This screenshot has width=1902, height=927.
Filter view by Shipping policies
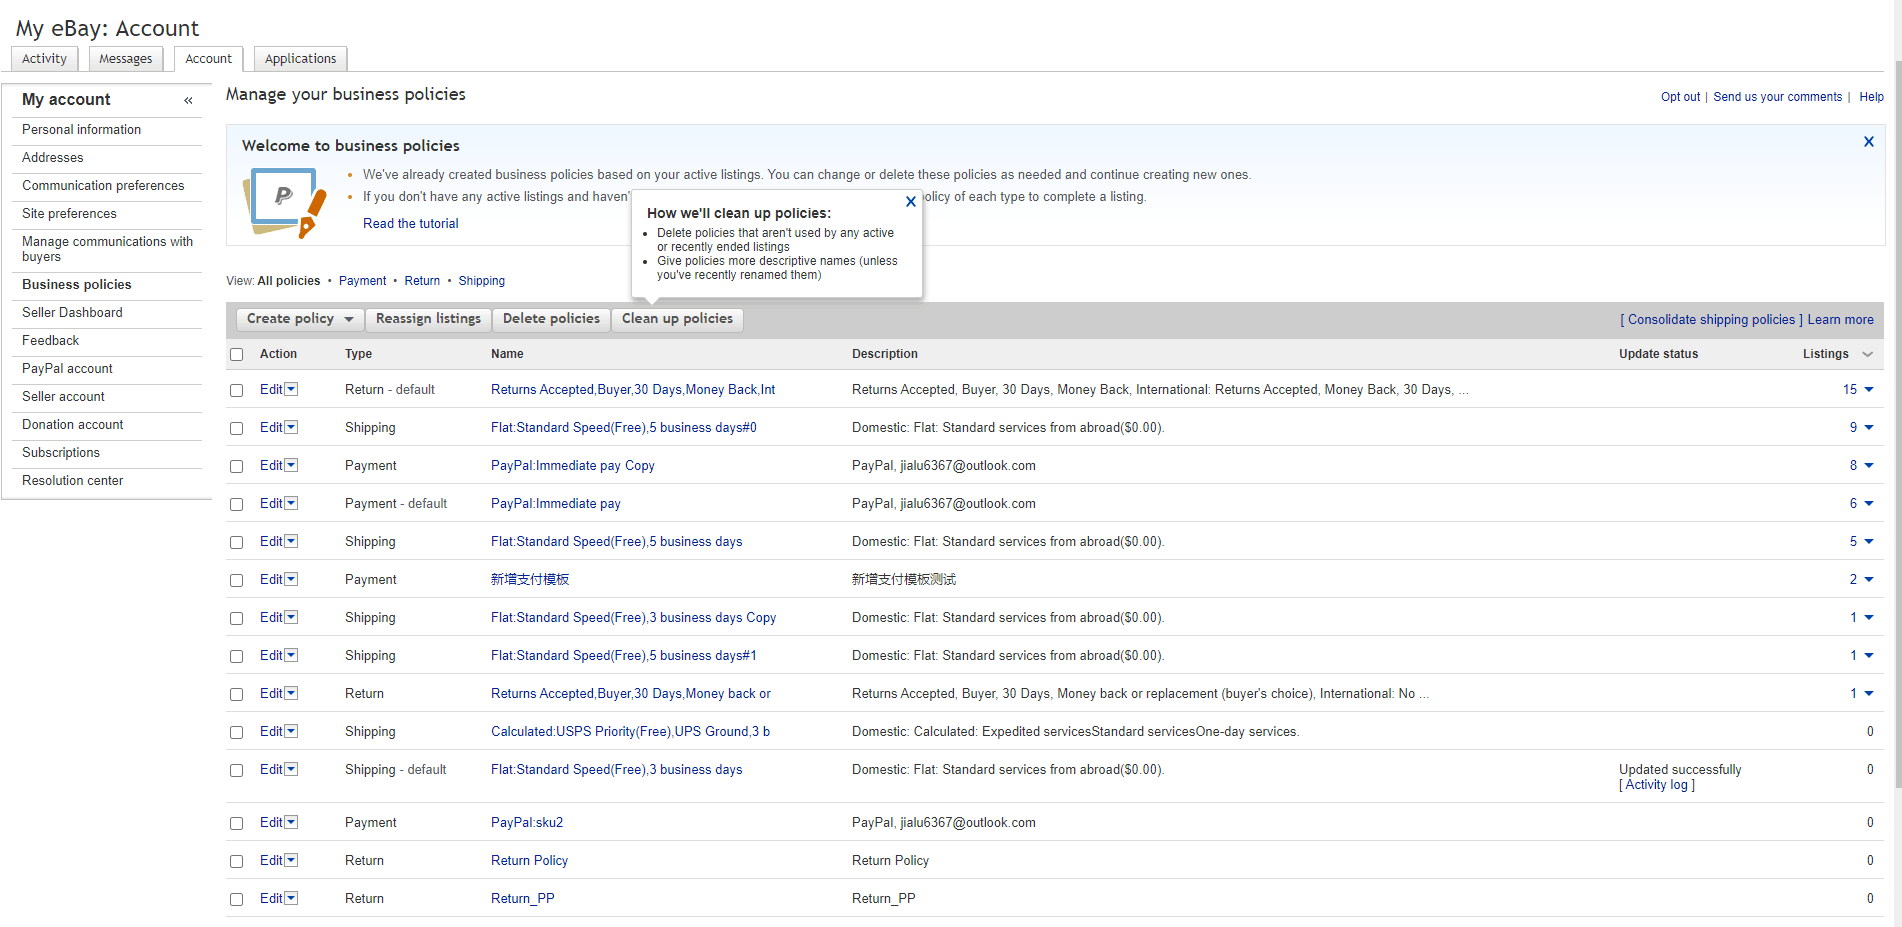(x=481, y=281)
